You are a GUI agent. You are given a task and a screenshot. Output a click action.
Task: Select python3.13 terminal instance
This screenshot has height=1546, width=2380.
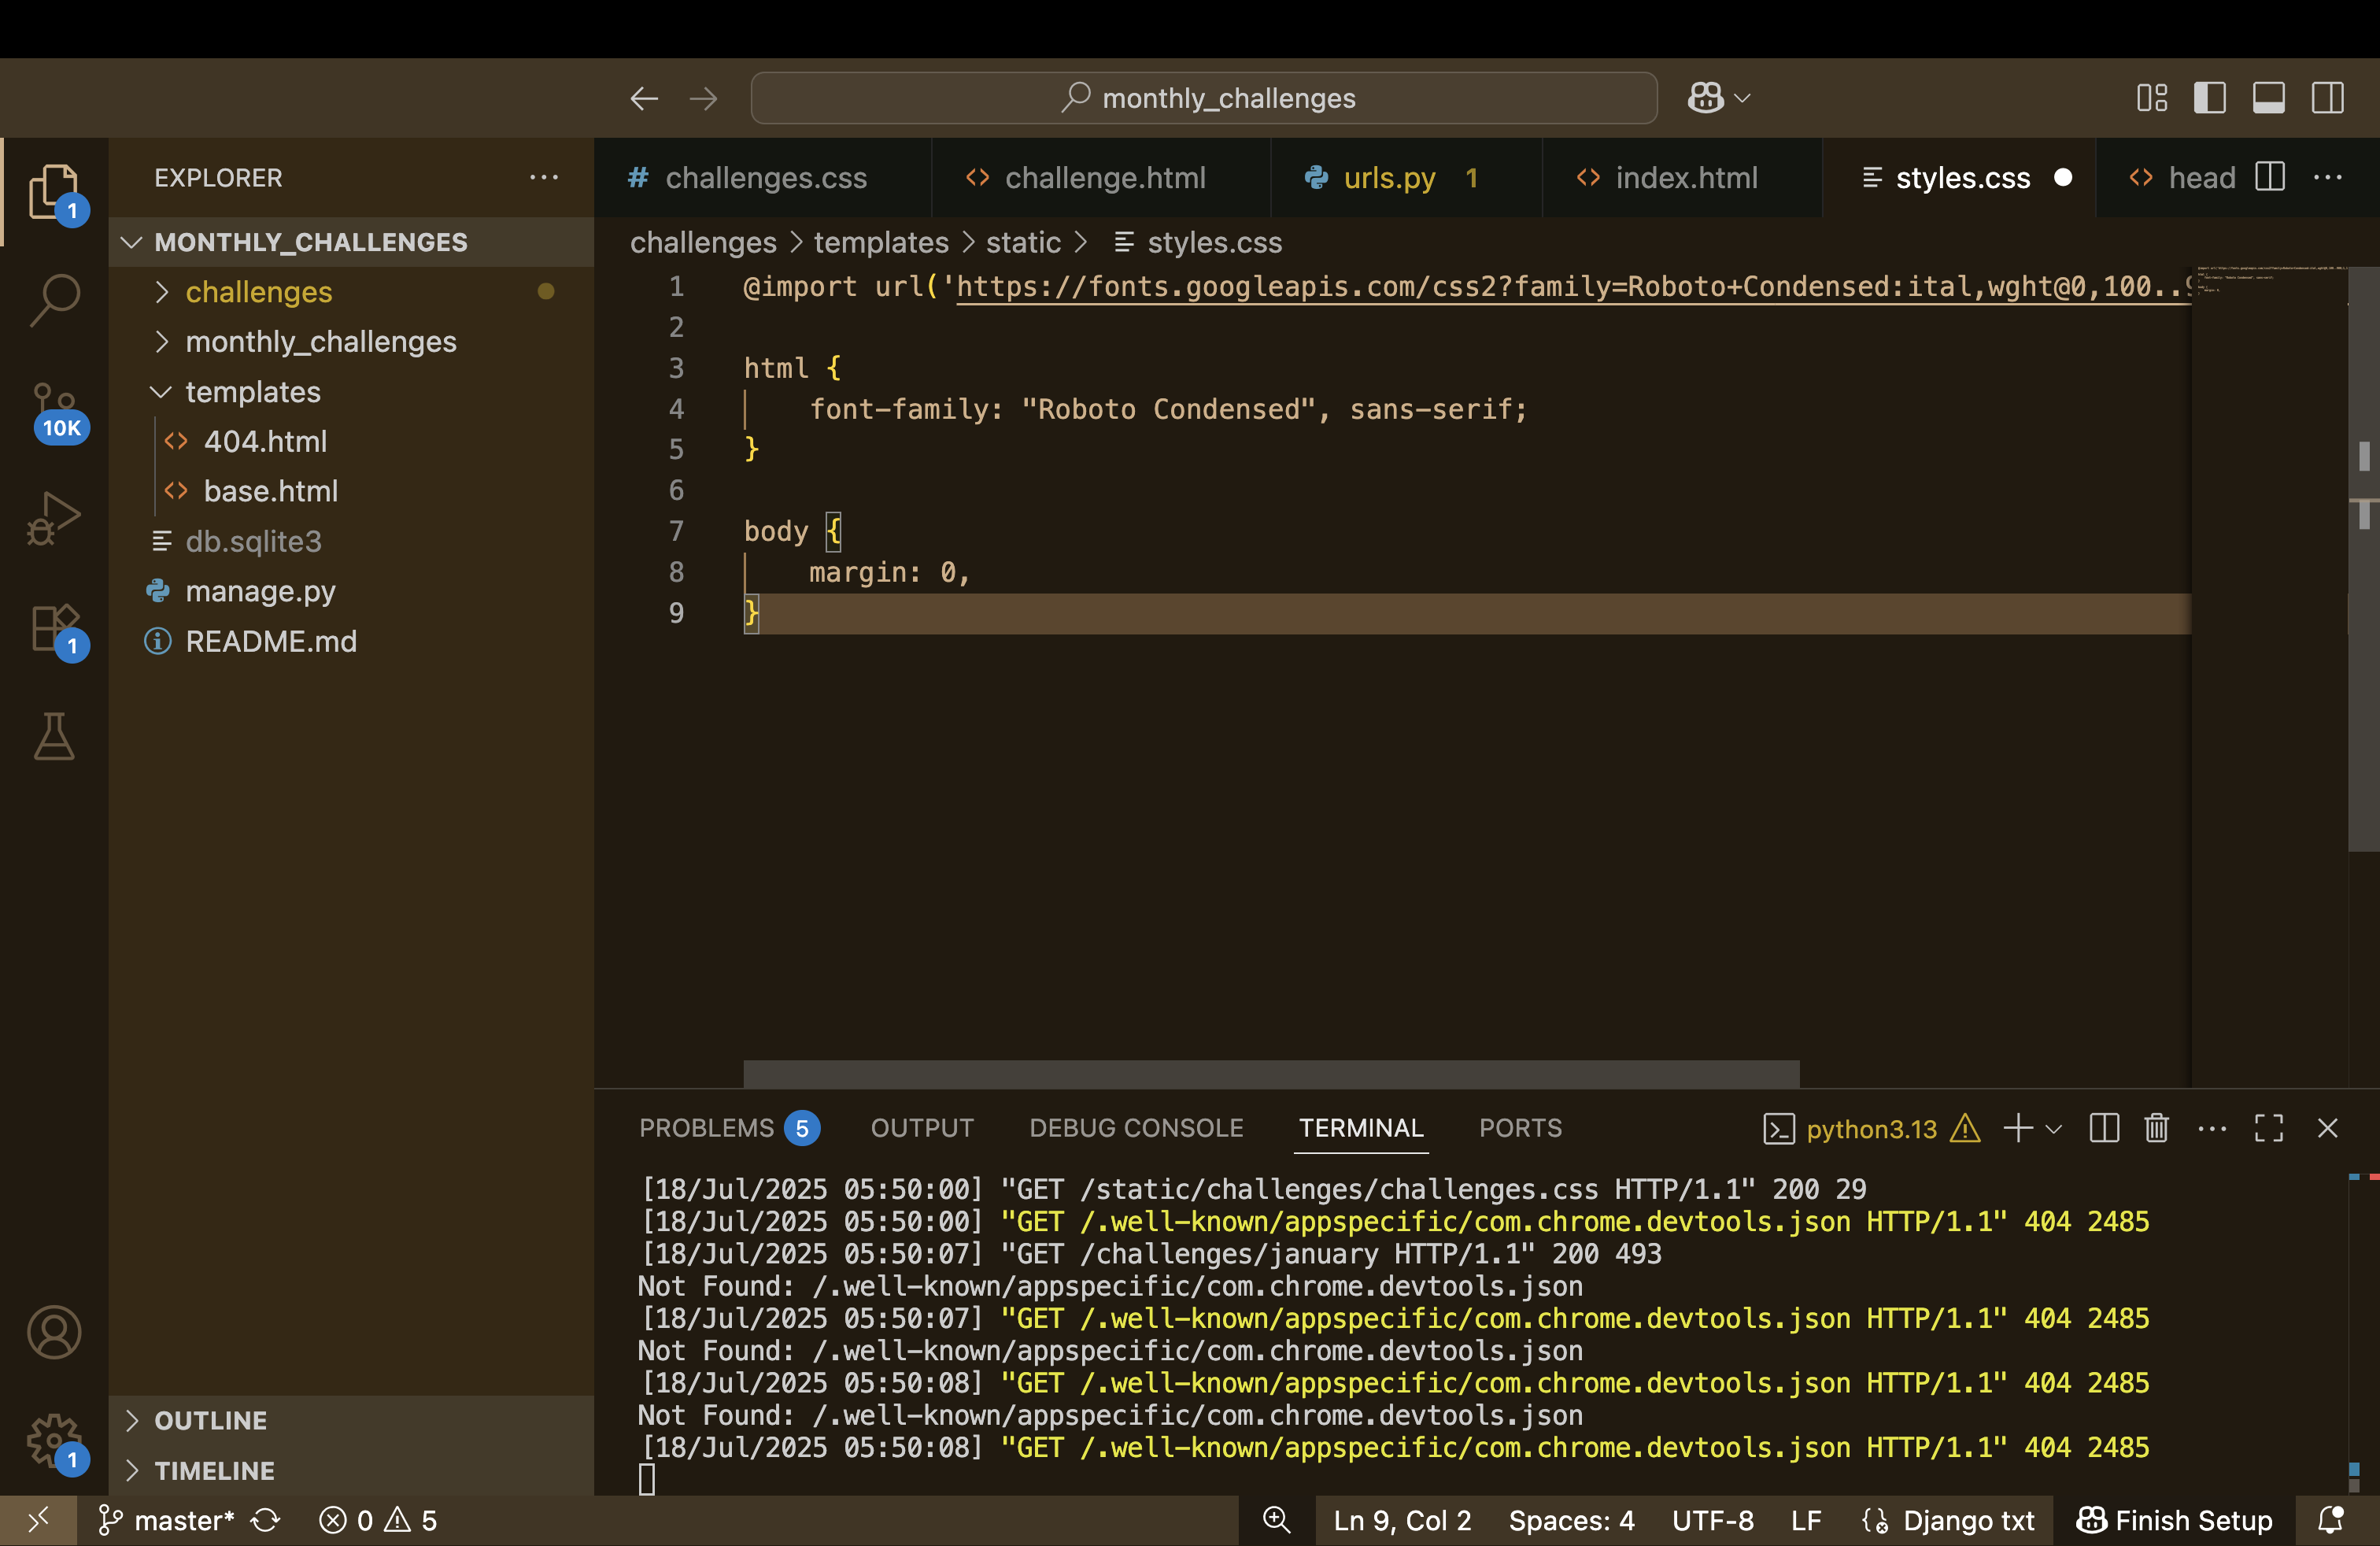(x=1870, y=1129)
